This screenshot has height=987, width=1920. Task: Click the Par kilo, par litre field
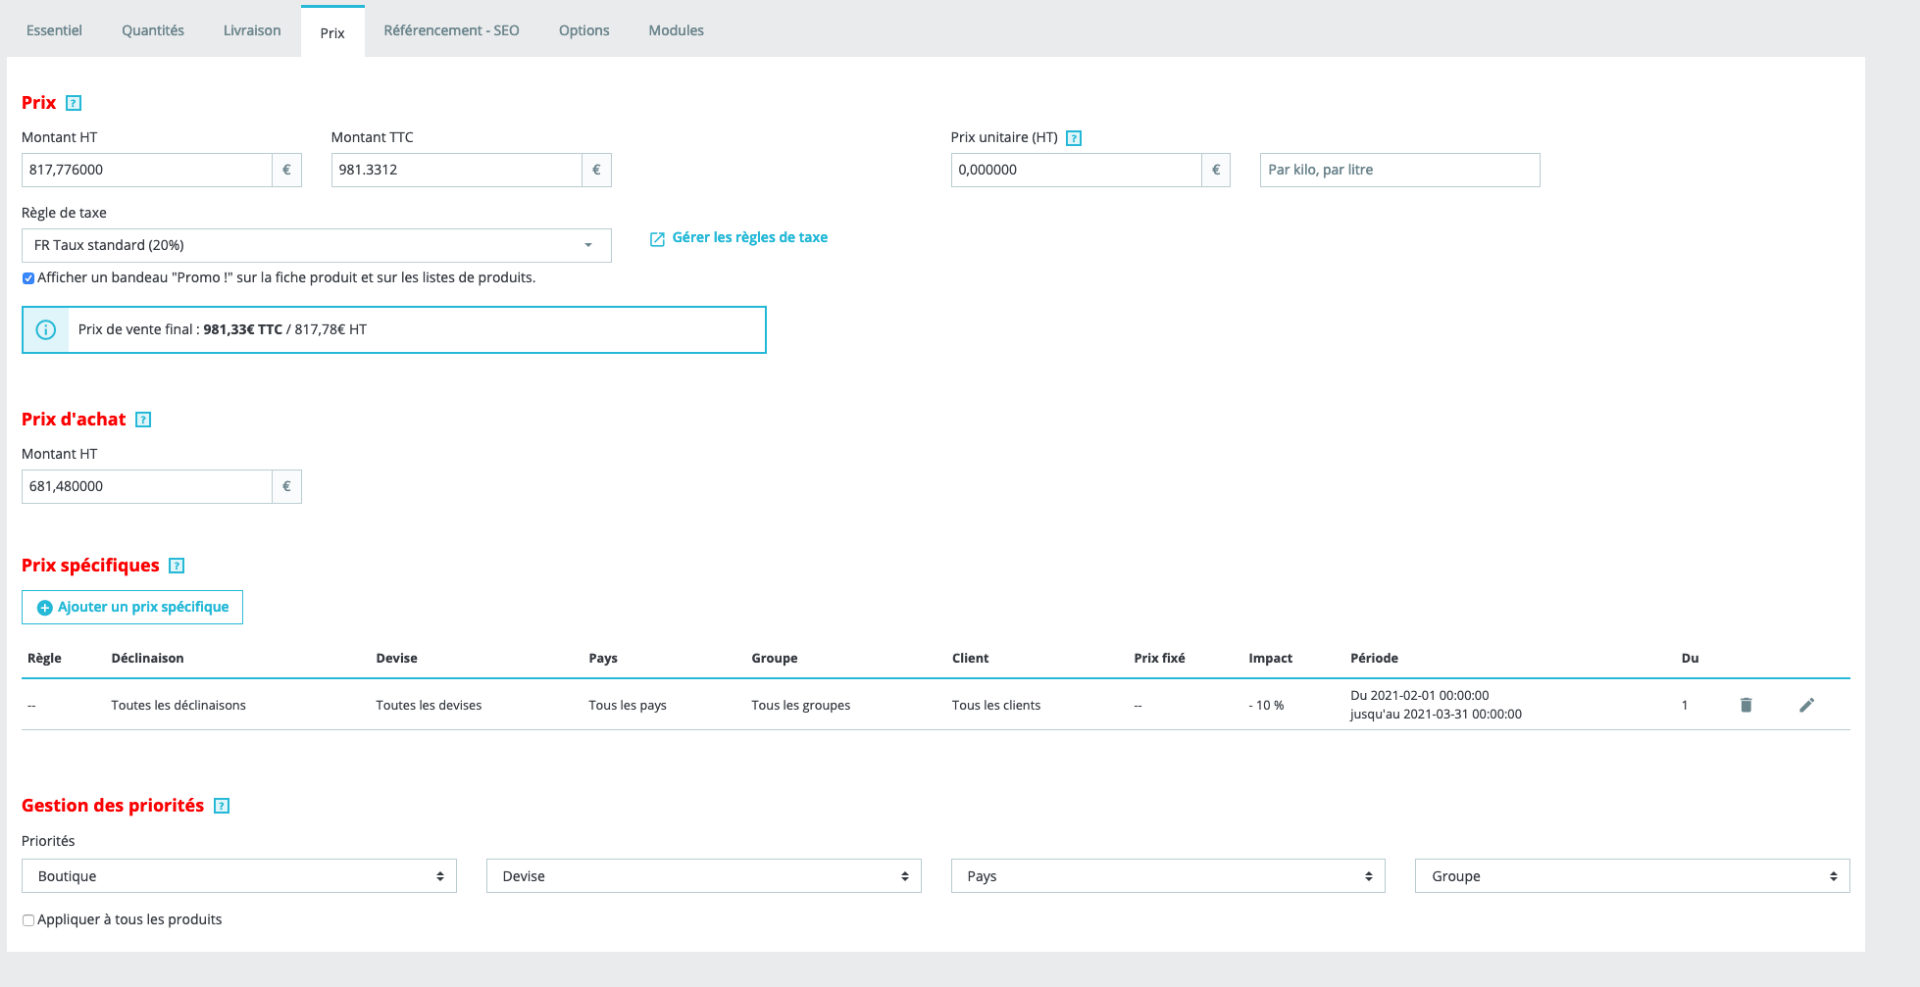(x=1400, y=170)
